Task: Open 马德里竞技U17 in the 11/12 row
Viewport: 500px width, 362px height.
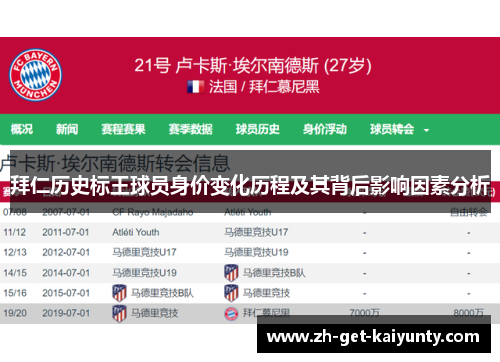Action: pos(256,232)
